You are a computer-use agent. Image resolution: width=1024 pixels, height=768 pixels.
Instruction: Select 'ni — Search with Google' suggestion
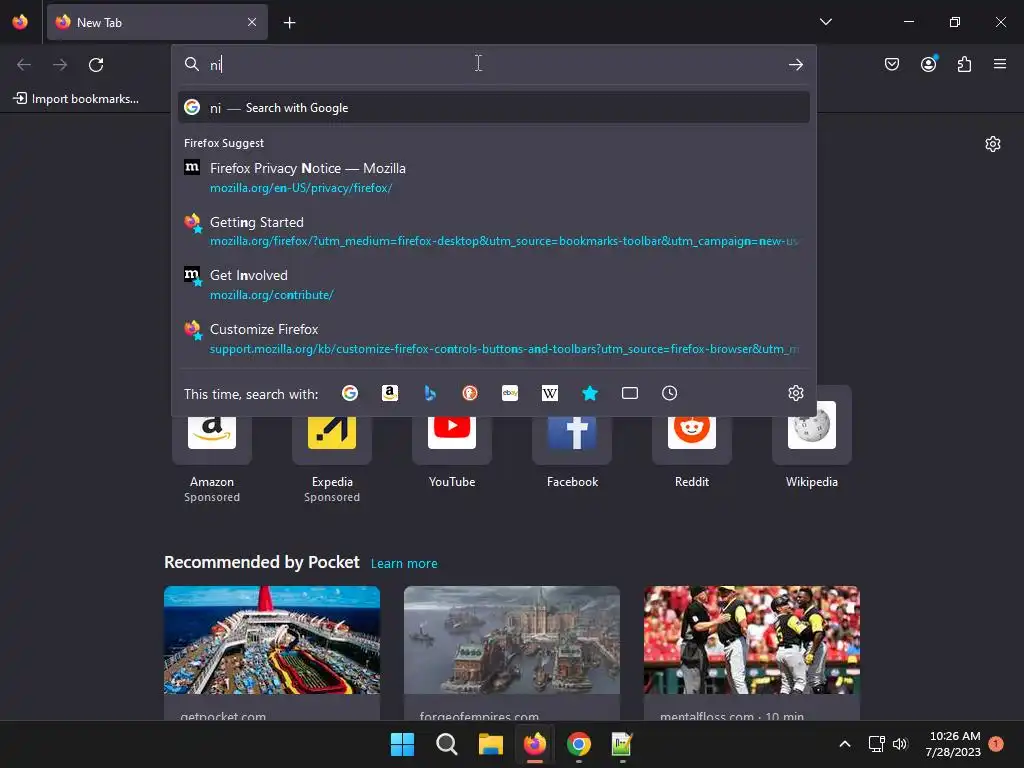(x=494, y=107)
